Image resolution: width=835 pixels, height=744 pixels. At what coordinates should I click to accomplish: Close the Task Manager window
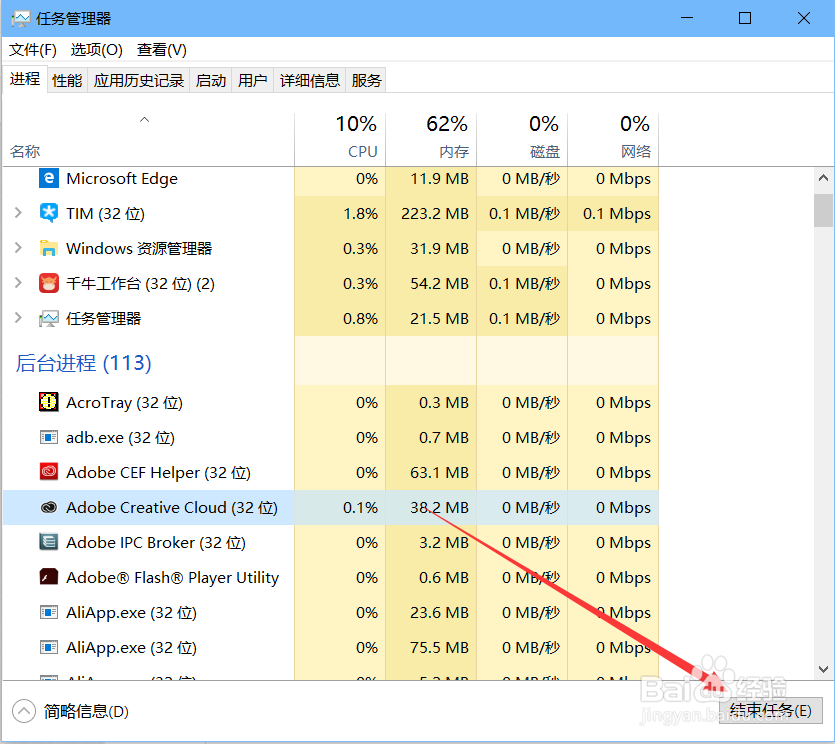pyautogui.click(x=804, y=18)
